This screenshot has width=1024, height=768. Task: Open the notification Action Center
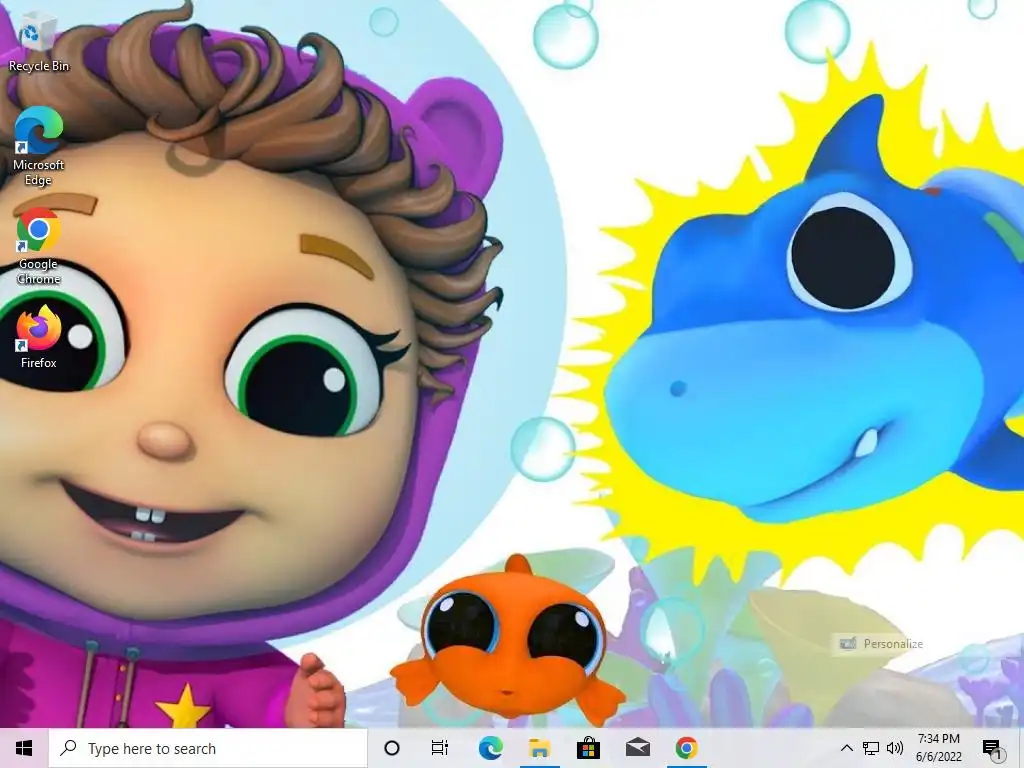click(x=992, y=748)
